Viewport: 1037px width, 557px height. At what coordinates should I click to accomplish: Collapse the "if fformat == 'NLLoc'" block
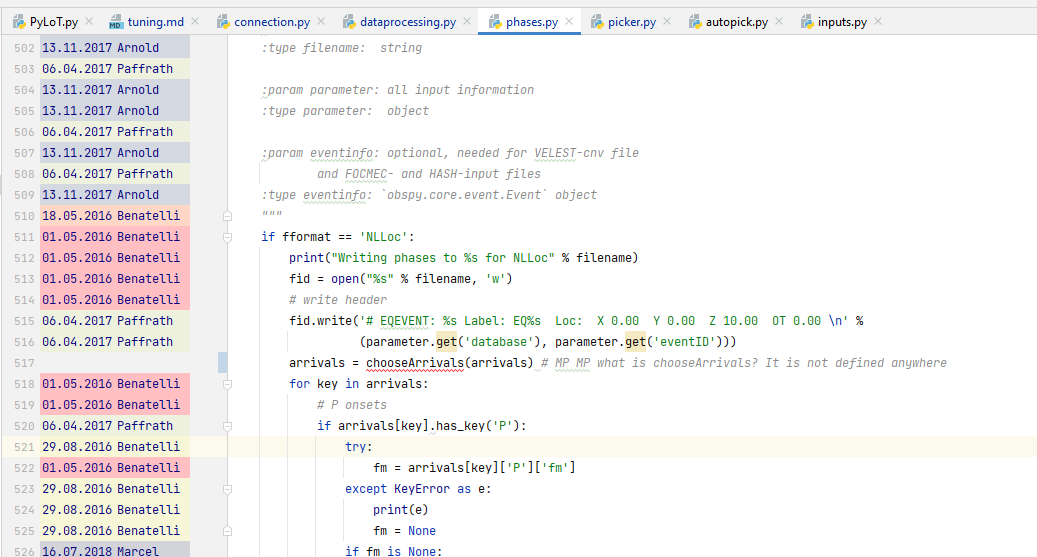(x=228, y=237)
